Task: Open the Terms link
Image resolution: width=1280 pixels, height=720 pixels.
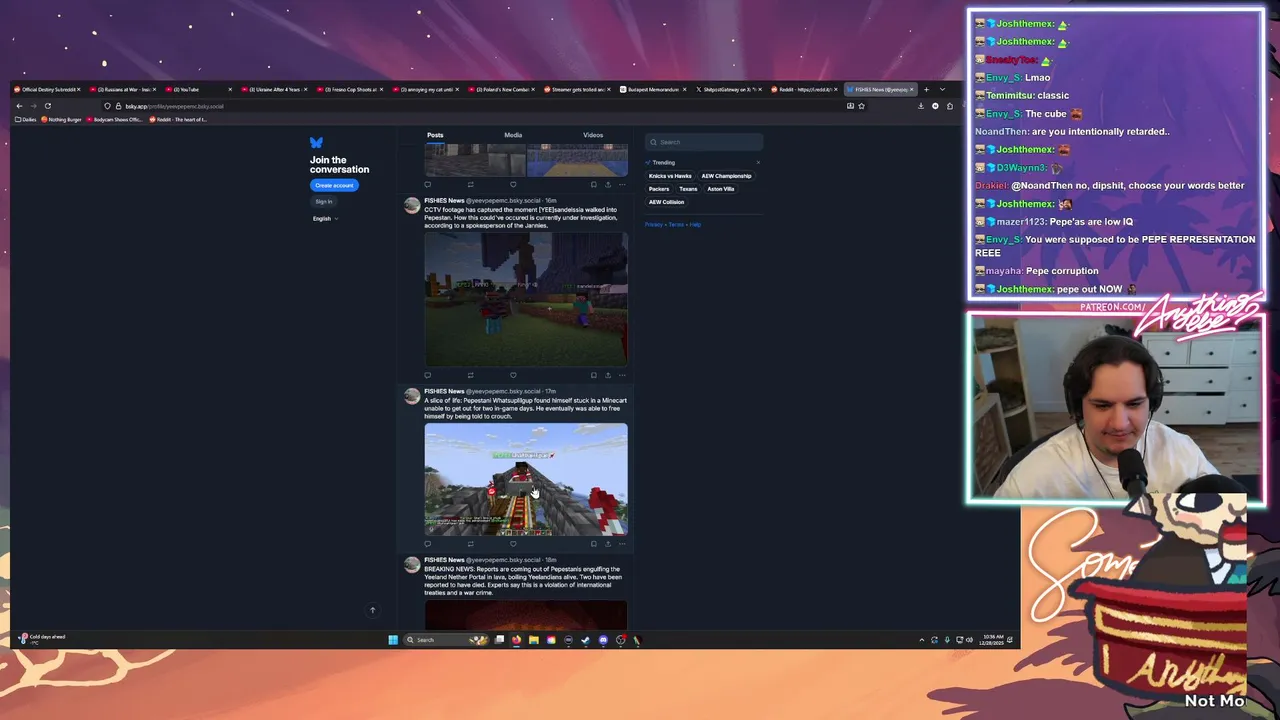Action: pos(675,225)
